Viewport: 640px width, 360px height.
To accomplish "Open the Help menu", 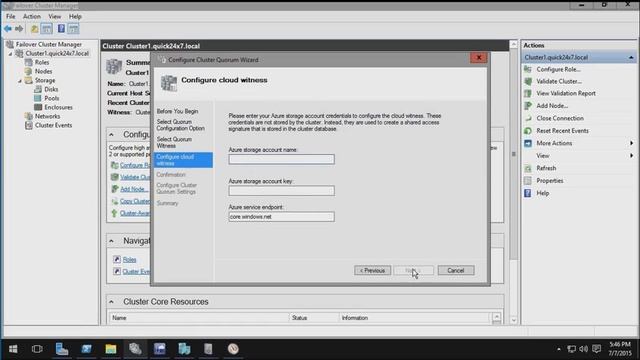I will [75, 16].
